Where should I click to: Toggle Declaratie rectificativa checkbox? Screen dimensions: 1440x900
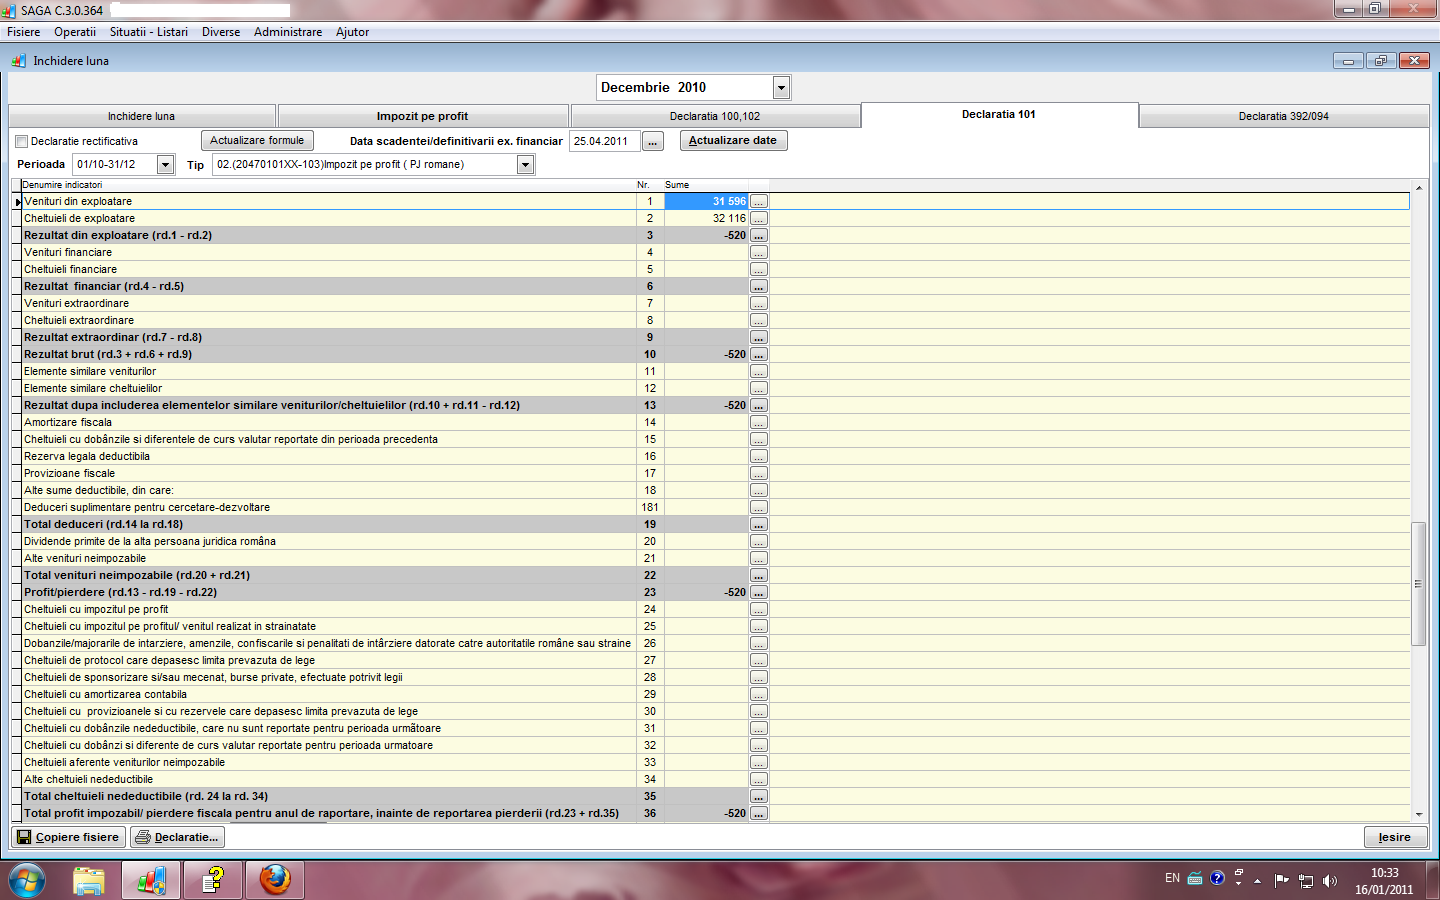tap(21, 142)
